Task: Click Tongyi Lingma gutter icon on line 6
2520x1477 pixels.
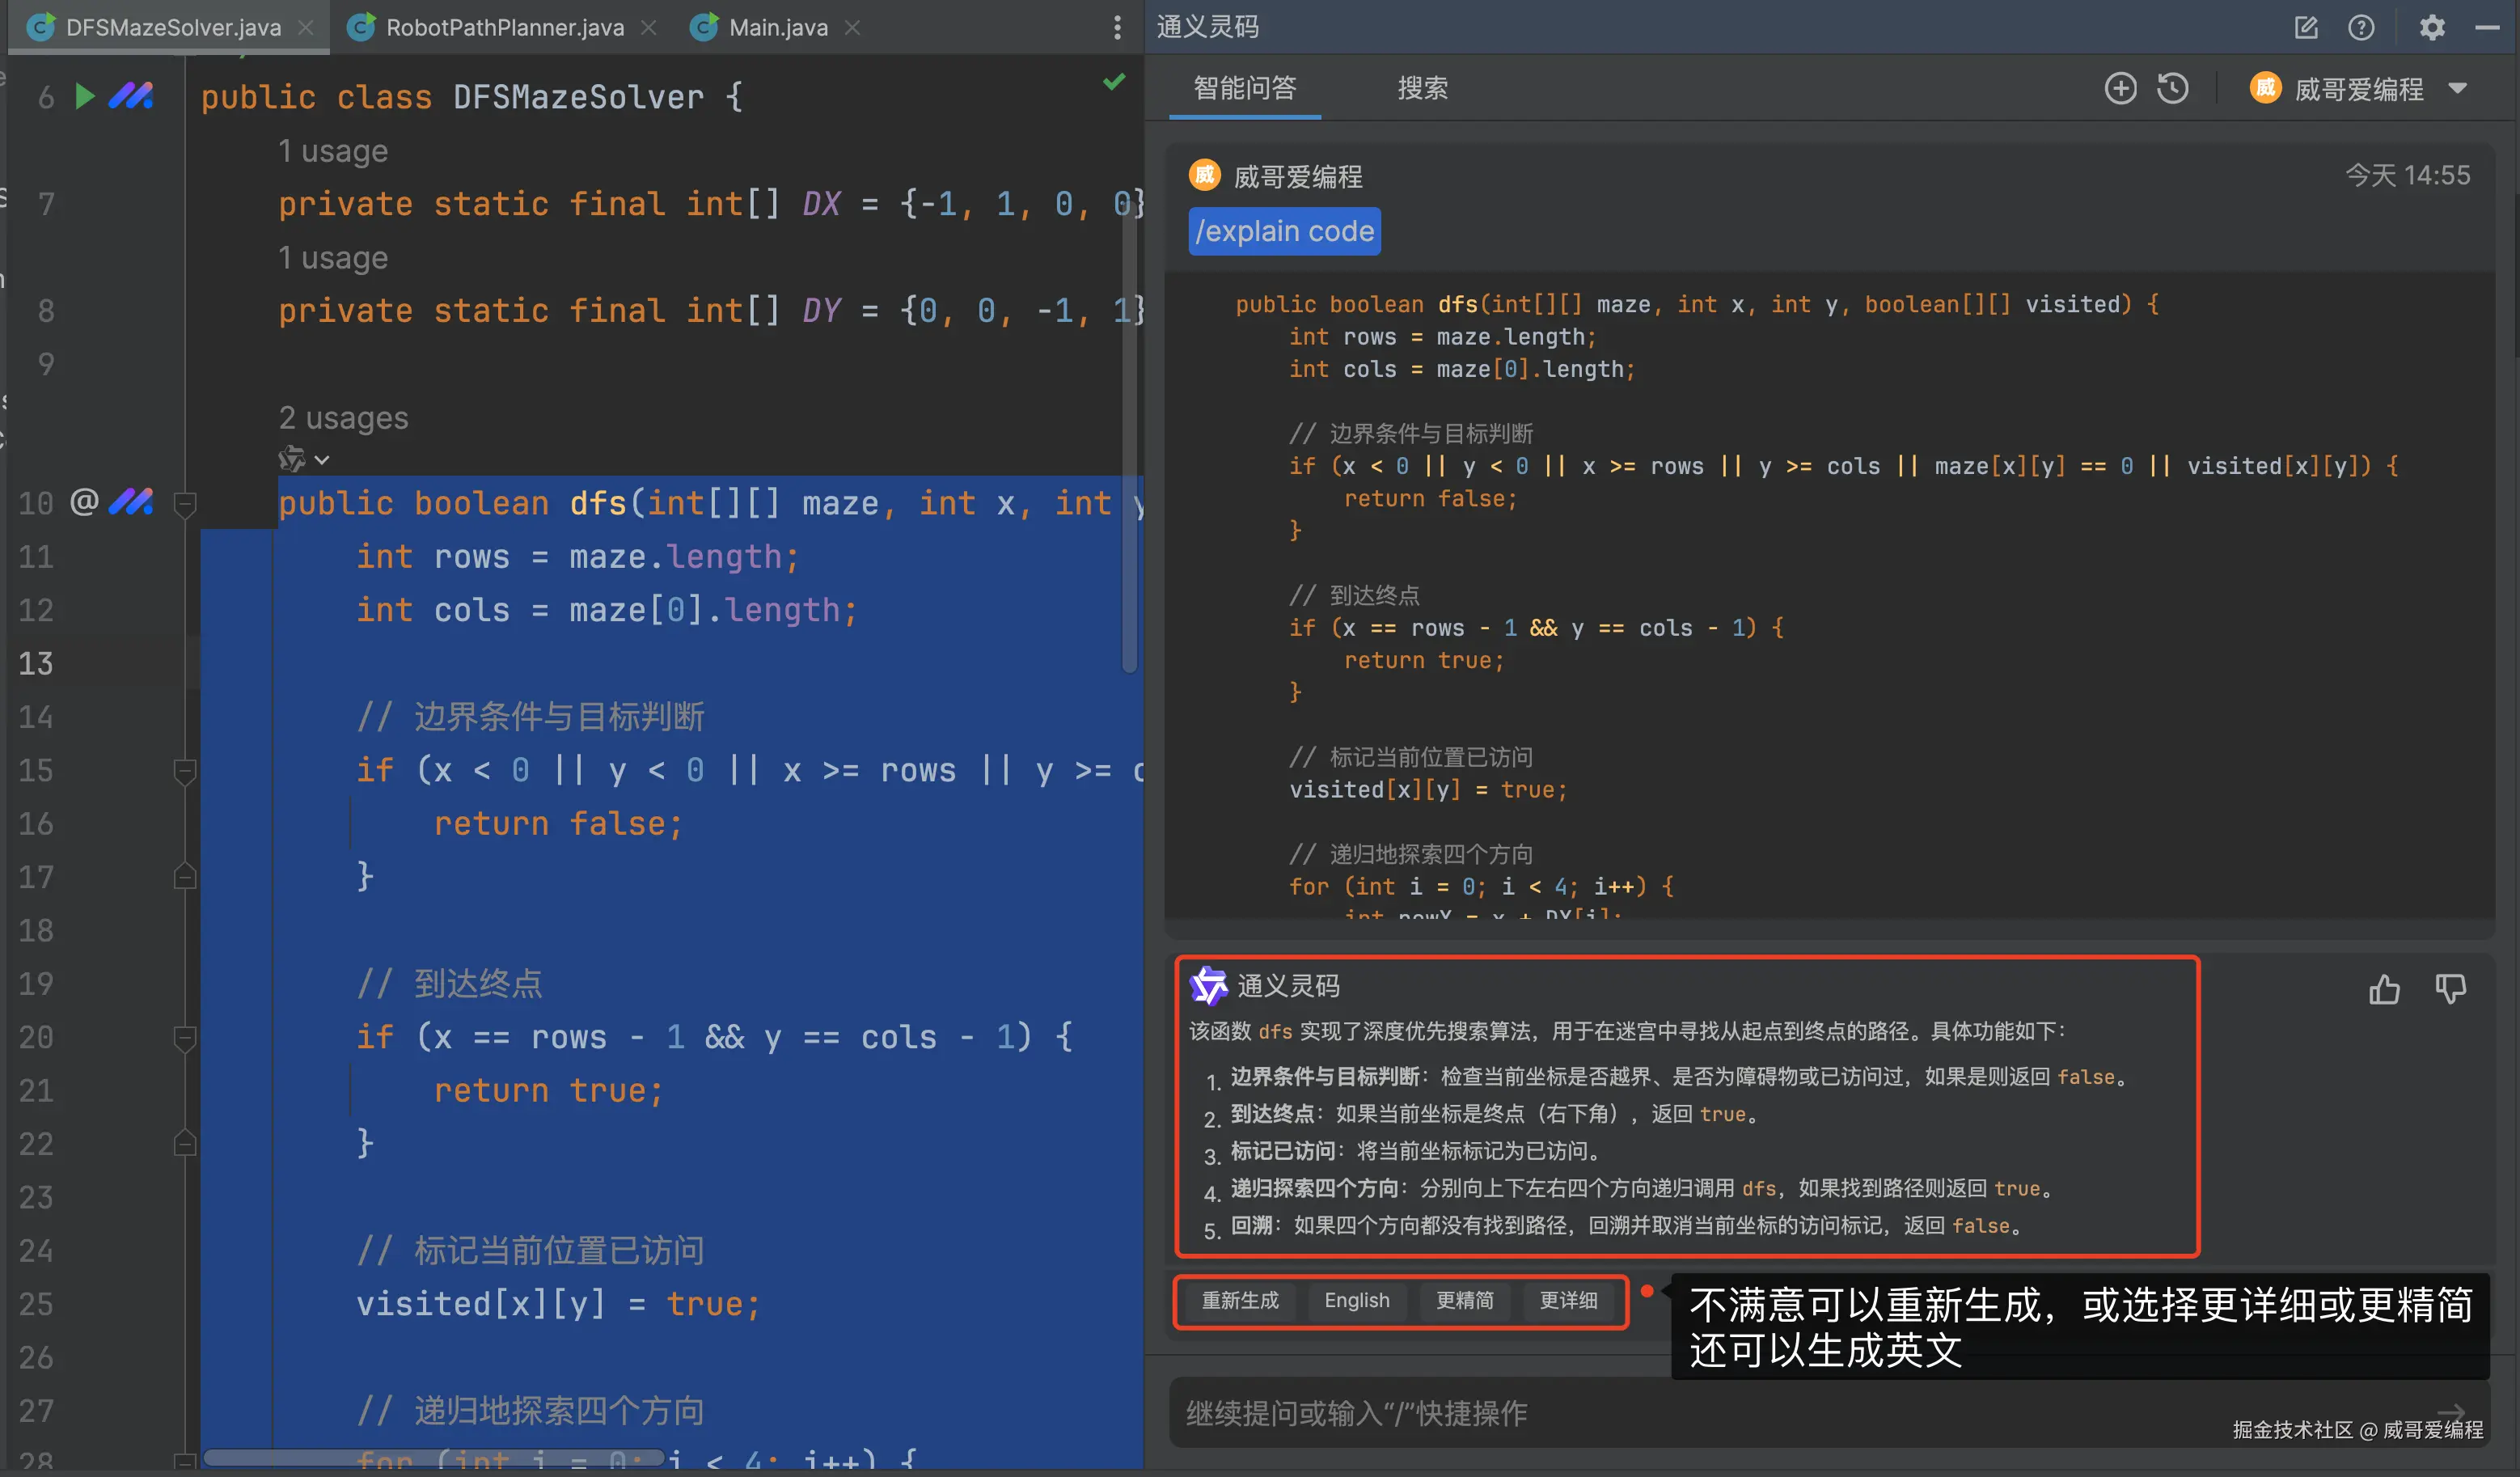Action: (131, 97)
